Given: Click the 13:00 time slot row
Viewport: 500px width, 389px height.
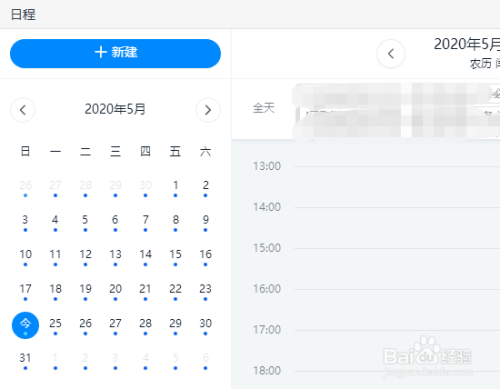Looking at the screenshot, I should tap(397, 187).
